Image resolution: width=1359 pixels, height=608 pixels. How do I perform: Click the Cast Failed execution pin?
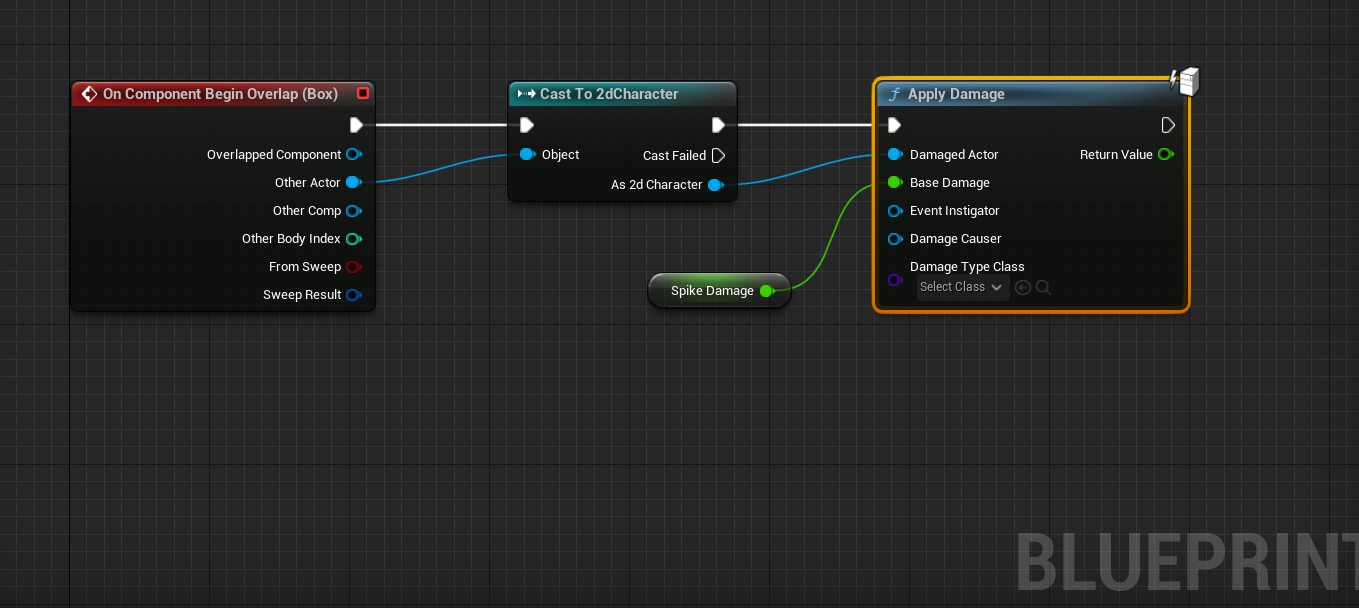[717, 156]
